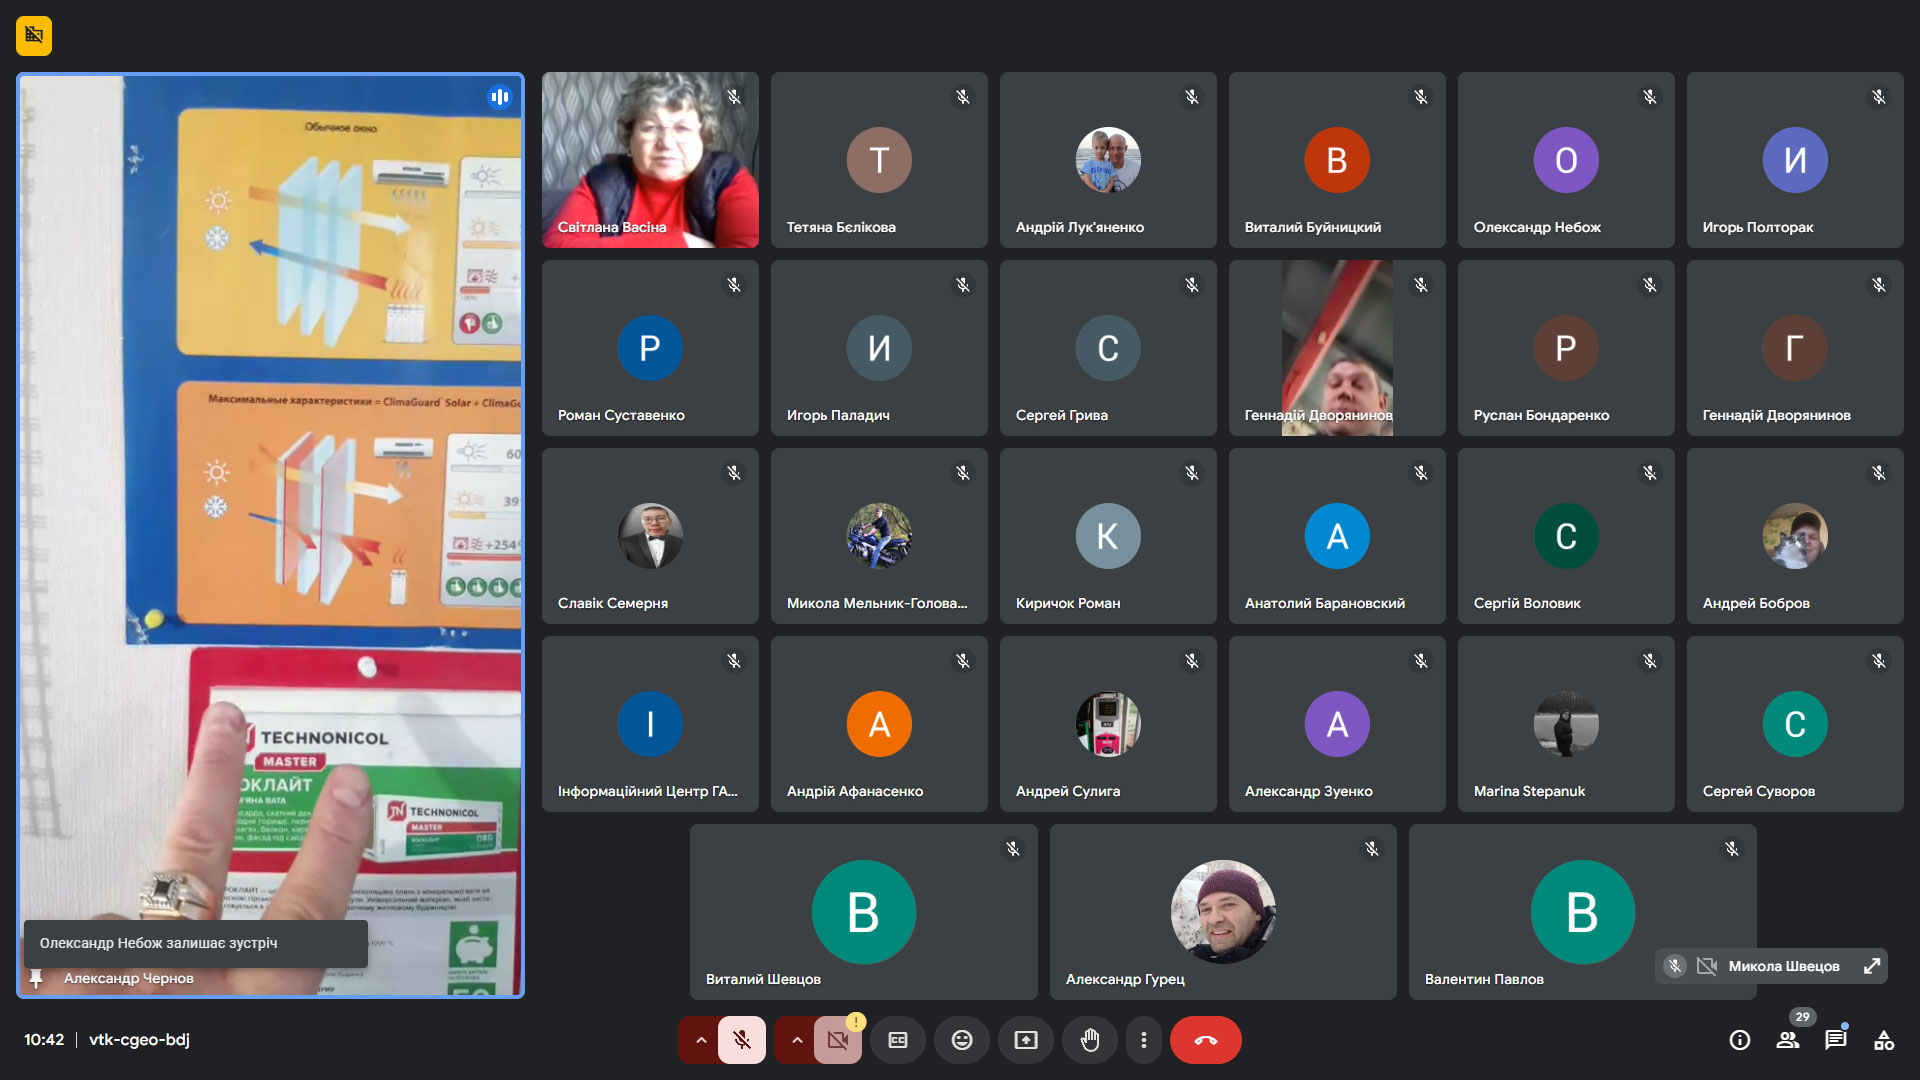
Task: Turn on your camera
Action: 838,1040
